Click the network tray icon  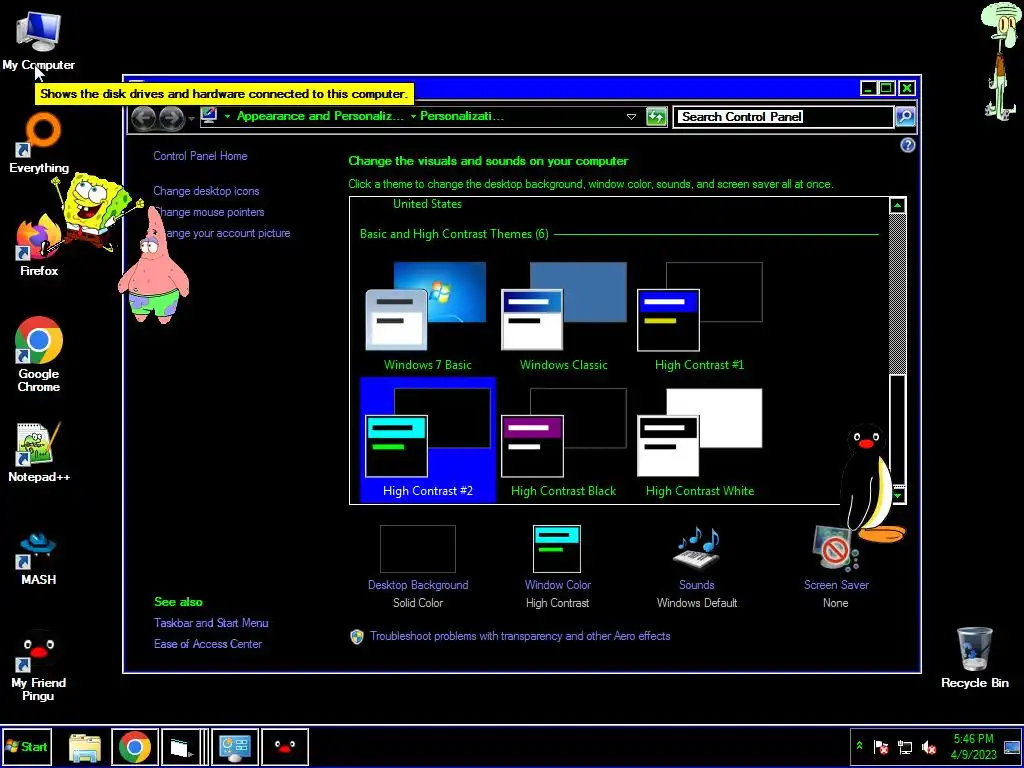pyautogui.click(x=904, y=746)
